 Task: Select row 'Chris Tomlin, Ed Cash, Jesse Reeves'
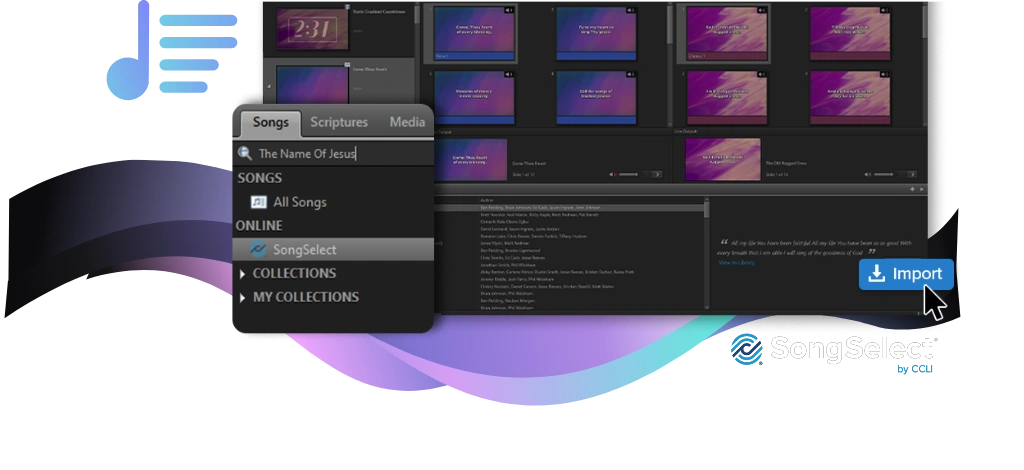click(x=571, y=258)
